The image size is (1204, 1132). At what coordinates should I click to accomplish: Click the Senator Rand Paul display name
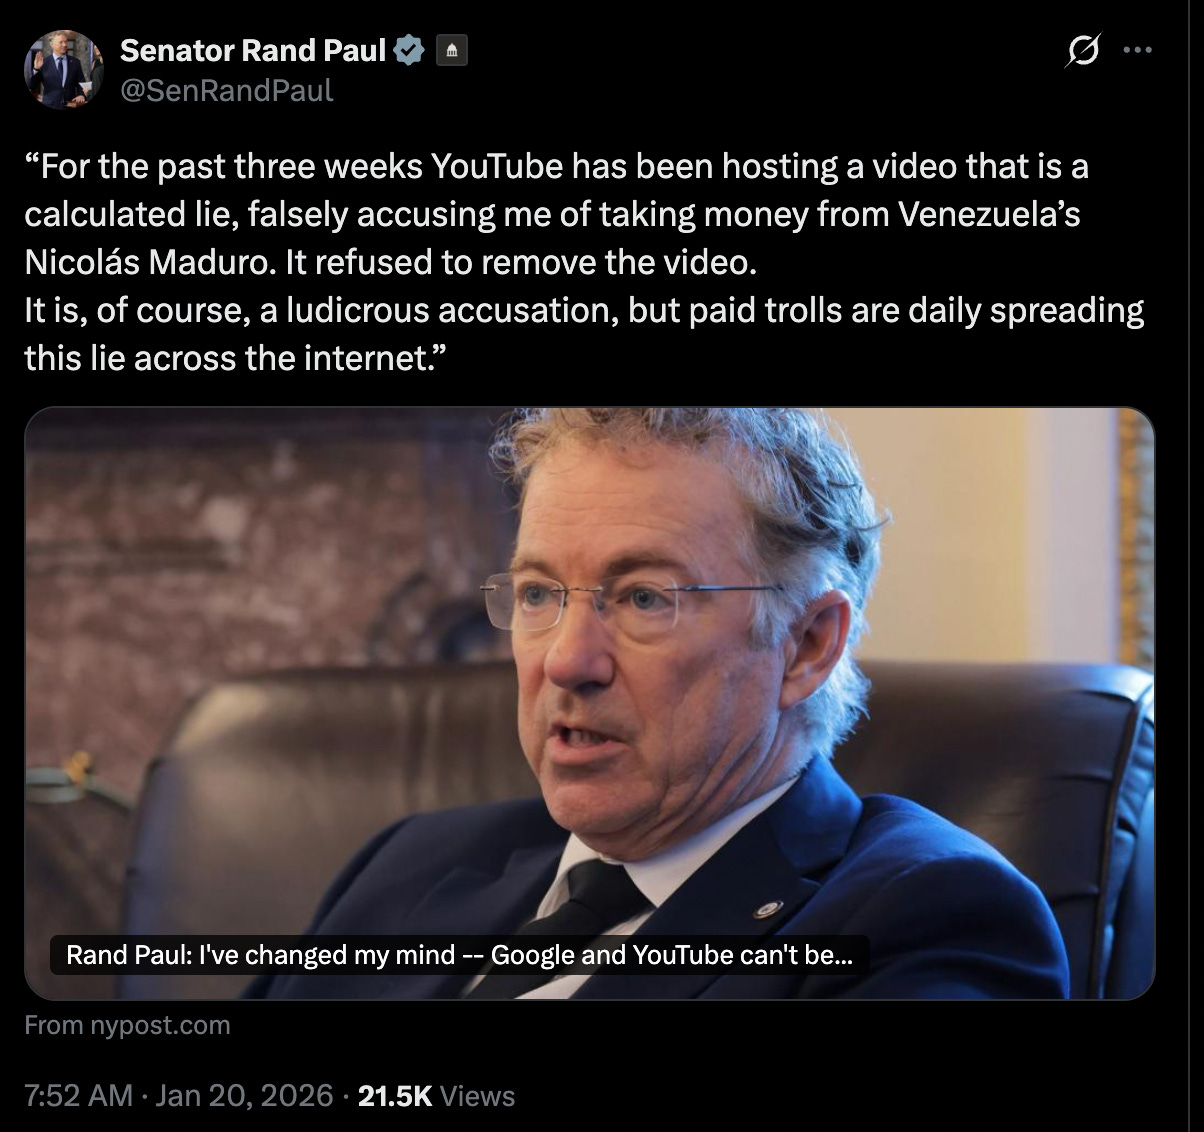tap(253, 50)
